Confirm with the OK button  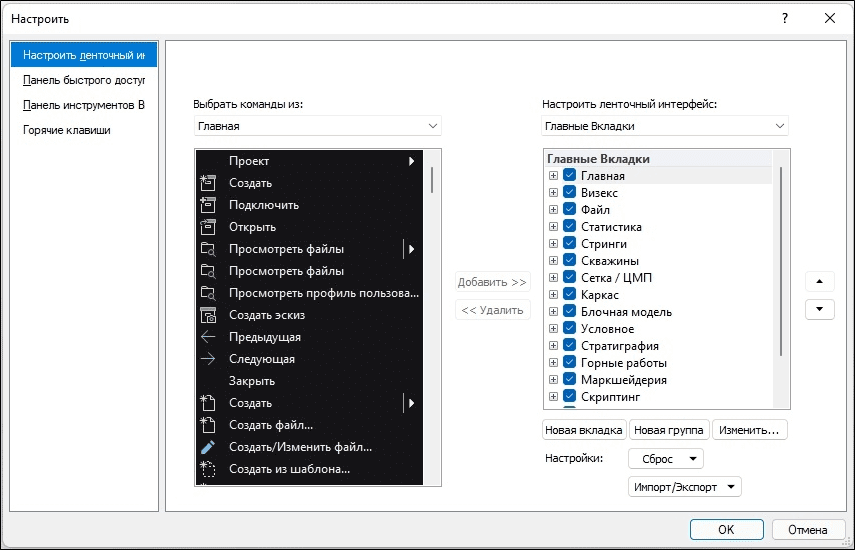click(x=726, y=529)
